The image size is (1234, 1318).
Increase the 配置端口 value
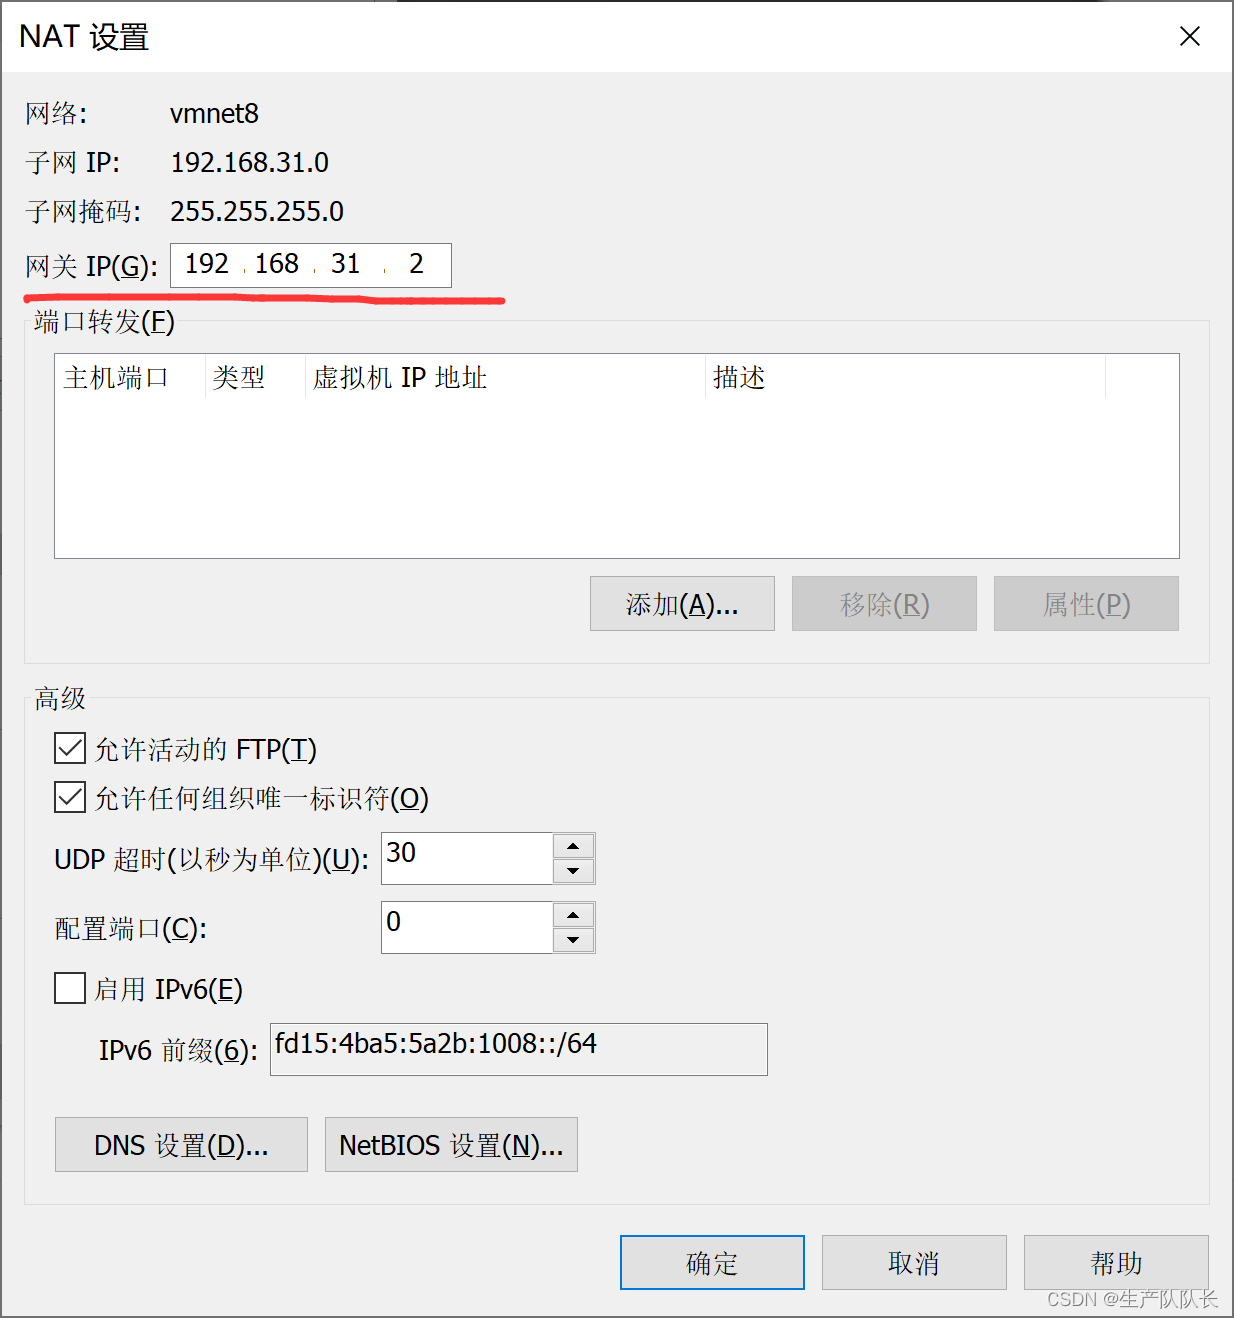click(x=573, y=915)
